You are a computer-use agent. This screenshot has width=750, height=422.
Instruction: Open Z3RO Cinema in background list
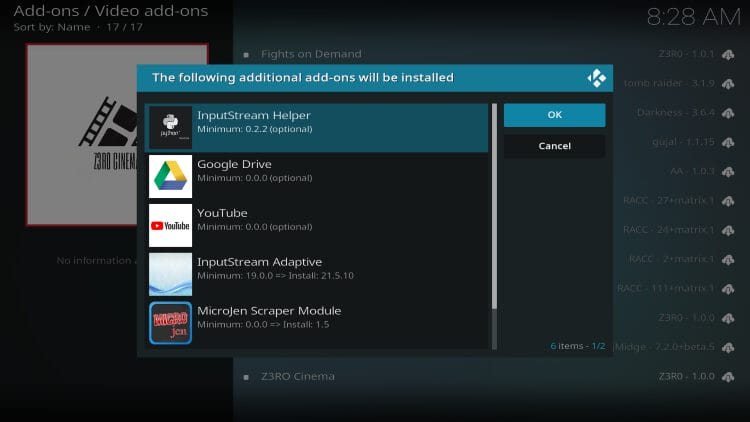point(298,377)
